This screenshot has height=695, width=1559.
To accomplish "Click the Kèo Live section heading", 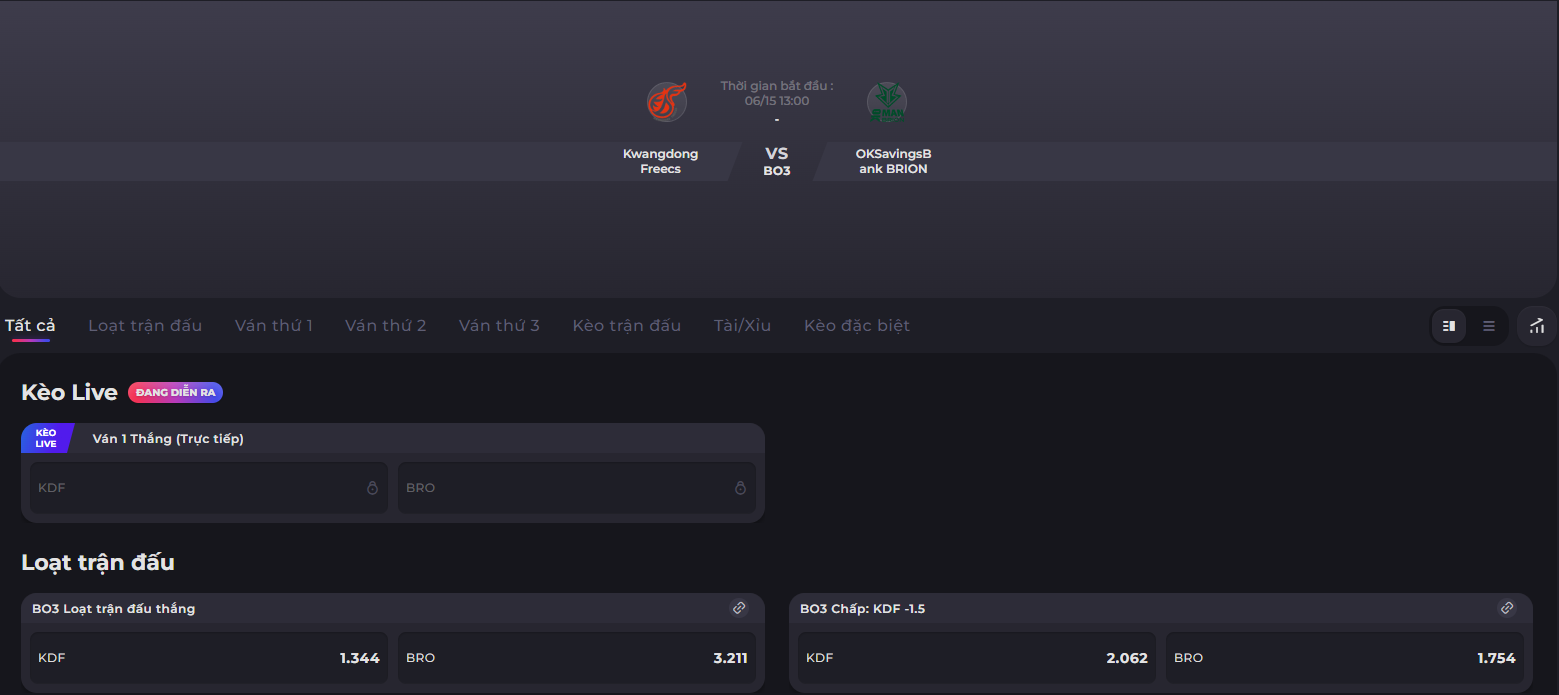I will click(x=69, y=393).
